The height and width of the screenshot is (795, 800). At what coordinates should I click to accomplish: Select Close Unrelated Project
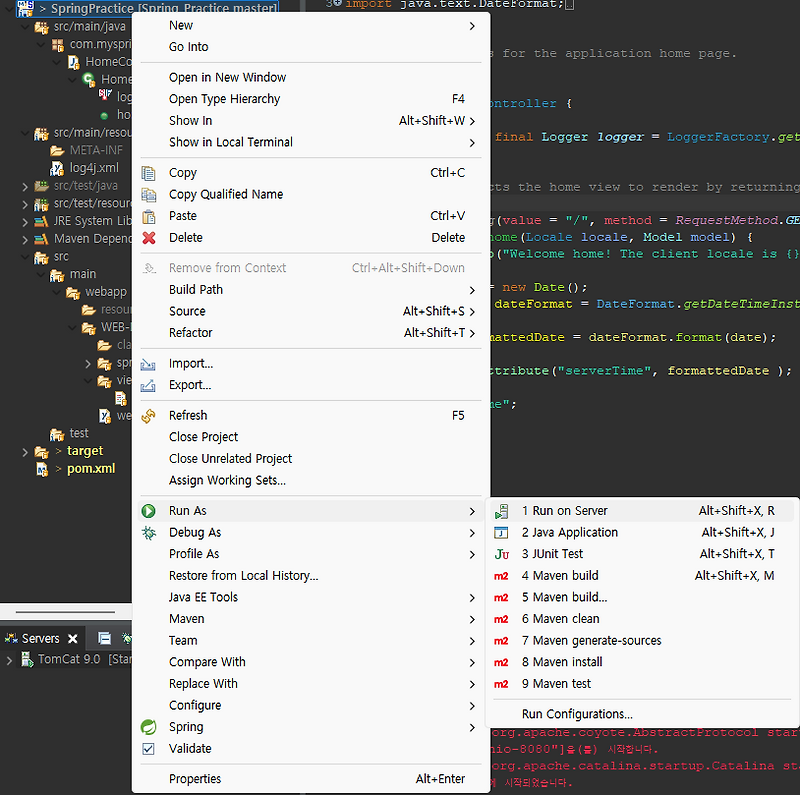click(x=311, y=459)
